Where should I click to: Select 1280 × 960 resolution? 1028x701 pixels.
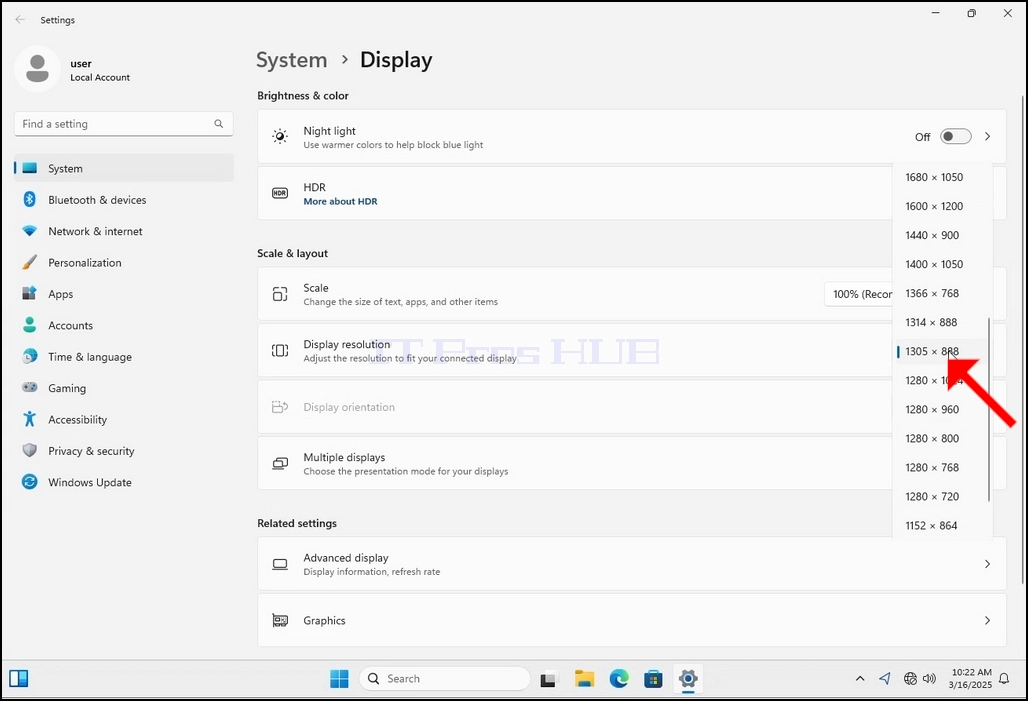coord(942,409)
